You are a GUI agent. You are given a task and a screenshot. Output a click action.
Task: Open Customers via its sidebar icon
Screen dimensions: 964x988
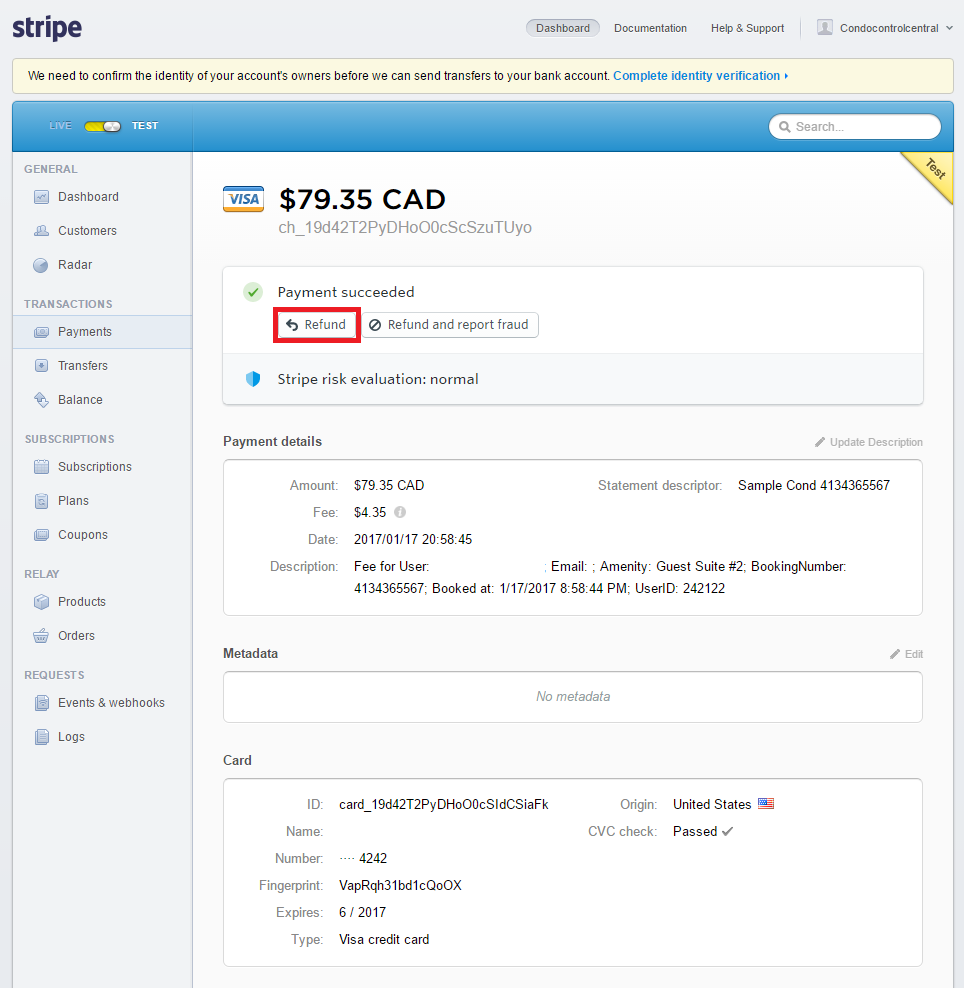[41, 231]
